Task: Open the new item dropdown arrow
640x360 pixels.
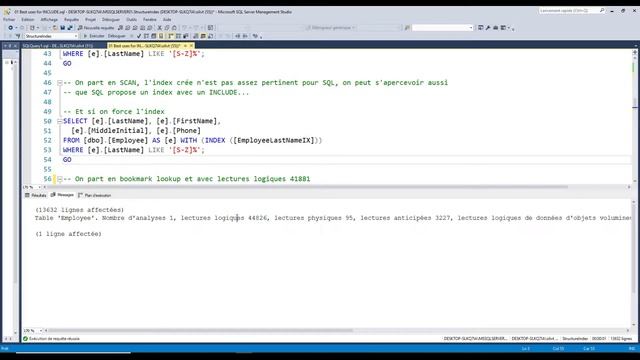Action: pos(38,28)
